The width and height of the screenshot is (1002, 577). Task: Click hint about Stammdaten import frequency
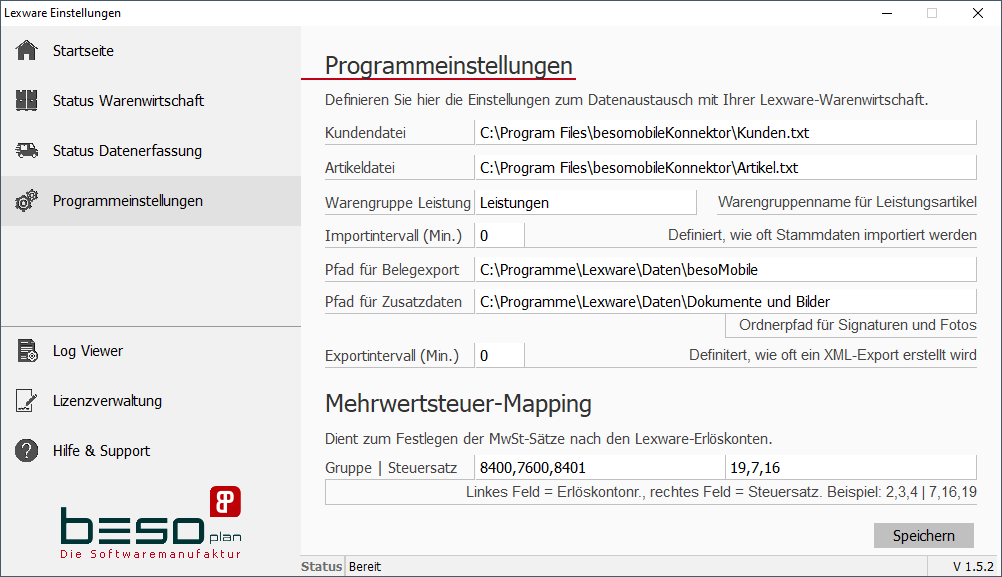coord(822,235)
